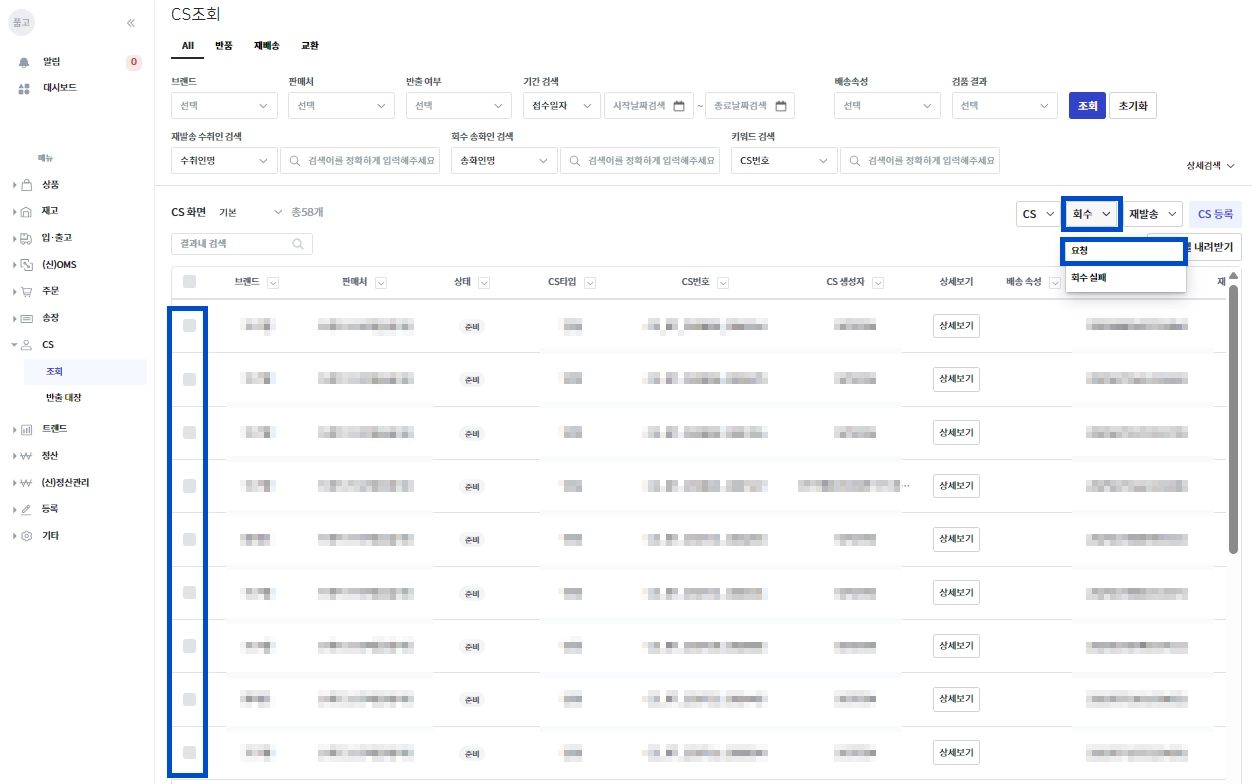Click the CS 등록 button
The width and height of the screenshot is (1252, 784).
pos(1216,214)
